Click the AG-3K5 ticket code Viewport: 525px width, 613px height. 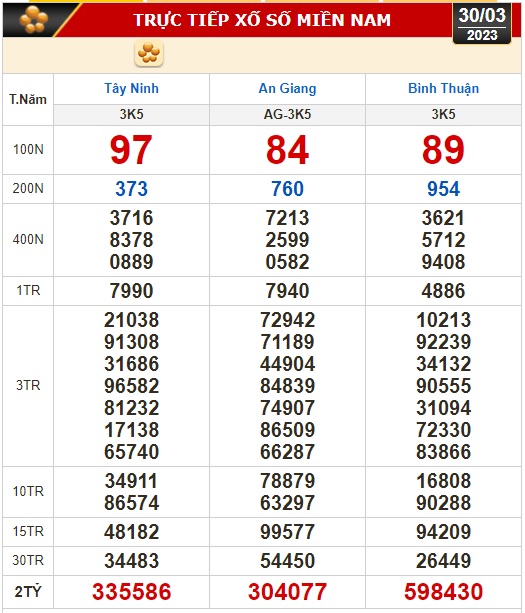(287, 114)
